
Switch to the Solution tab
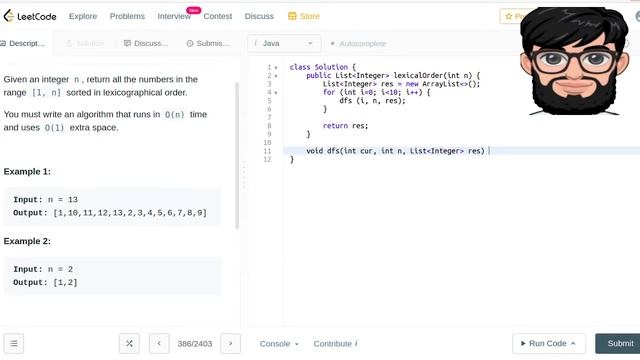click(x=85, y=43)
